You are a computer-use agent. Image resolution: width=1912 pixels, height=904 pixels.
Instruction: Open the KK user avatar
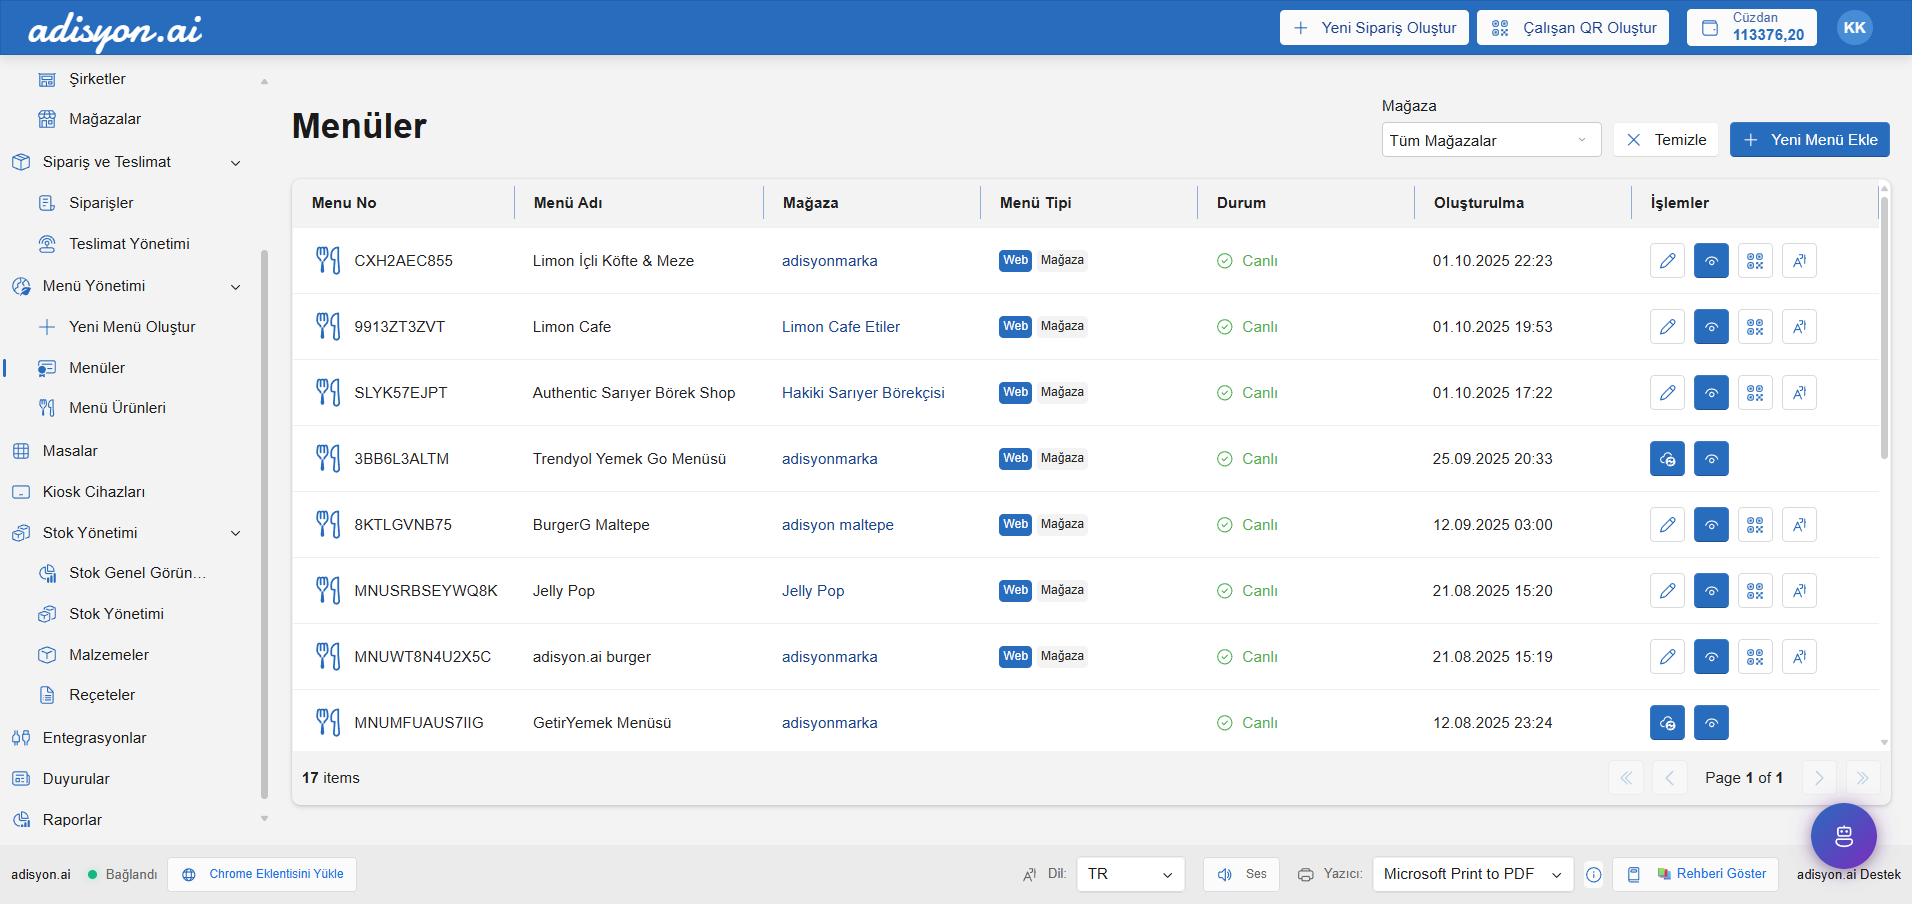click(1854, 28)
